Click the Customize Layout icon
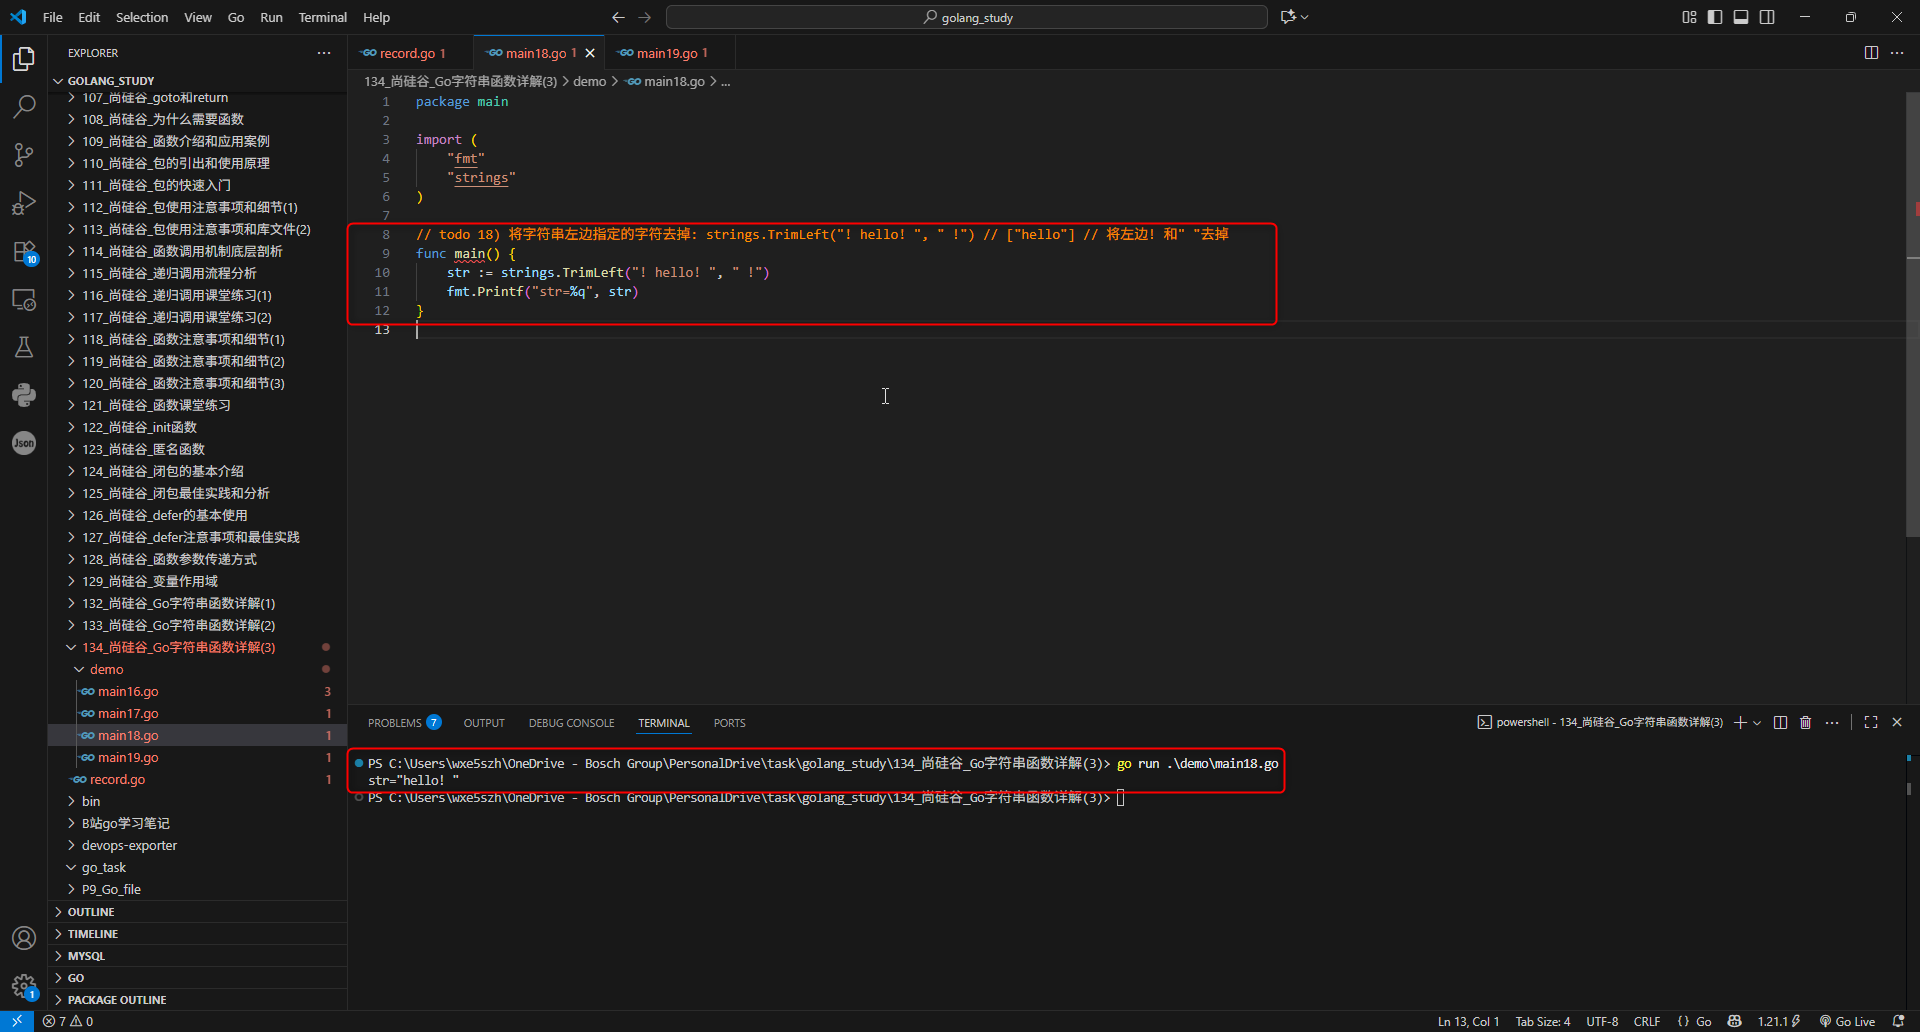Screen dimensions: 1920x1032 tap(1689, 17)
